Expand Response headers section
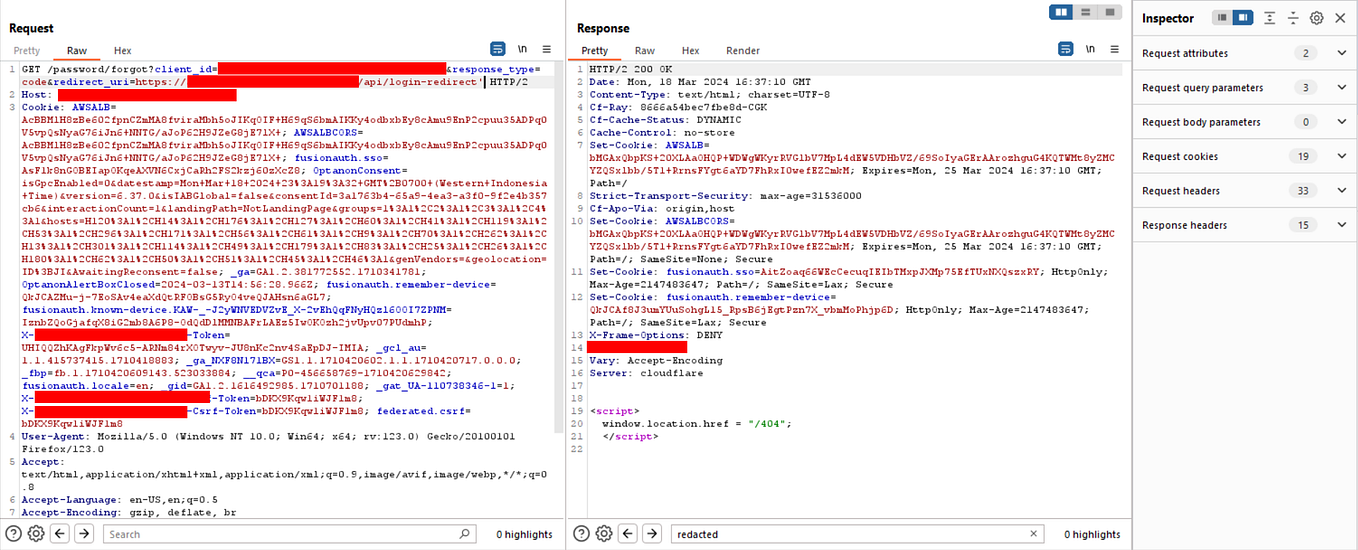This screenshot has height=550, width=1358. [x=1245, y=225]
